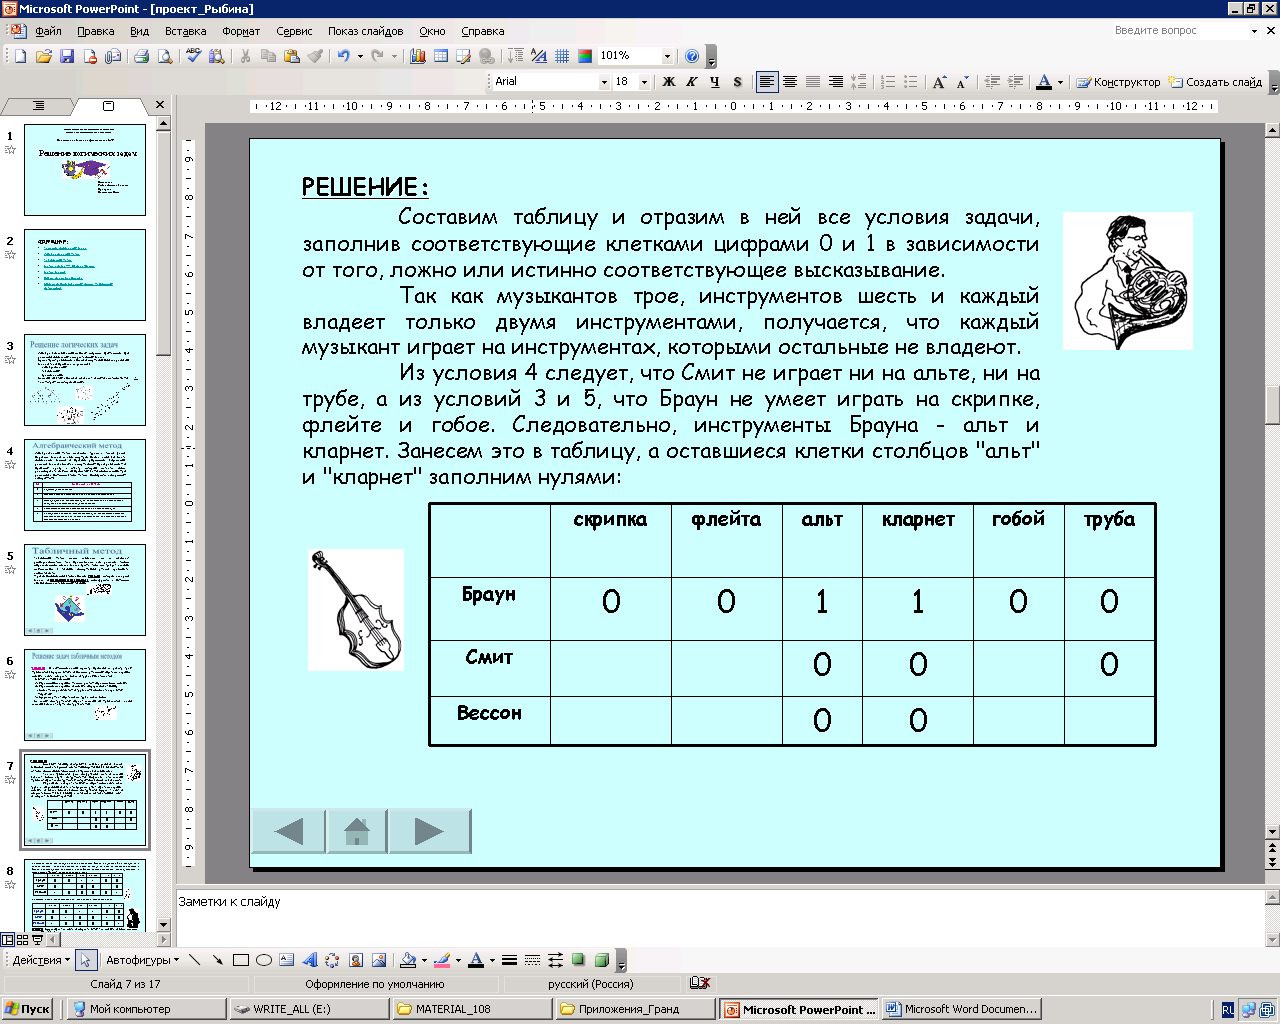Click the line color brush swatch
Viewport: 1280px width, 1024px height.
click(x=442, y=960)
